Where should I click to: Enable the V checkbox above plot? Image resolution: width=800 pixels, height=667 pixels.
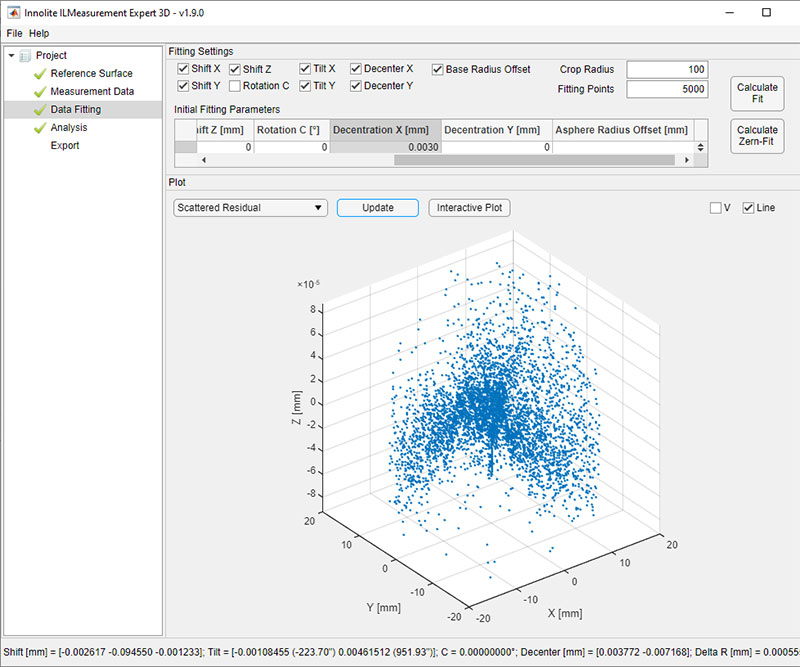point(715,208)
